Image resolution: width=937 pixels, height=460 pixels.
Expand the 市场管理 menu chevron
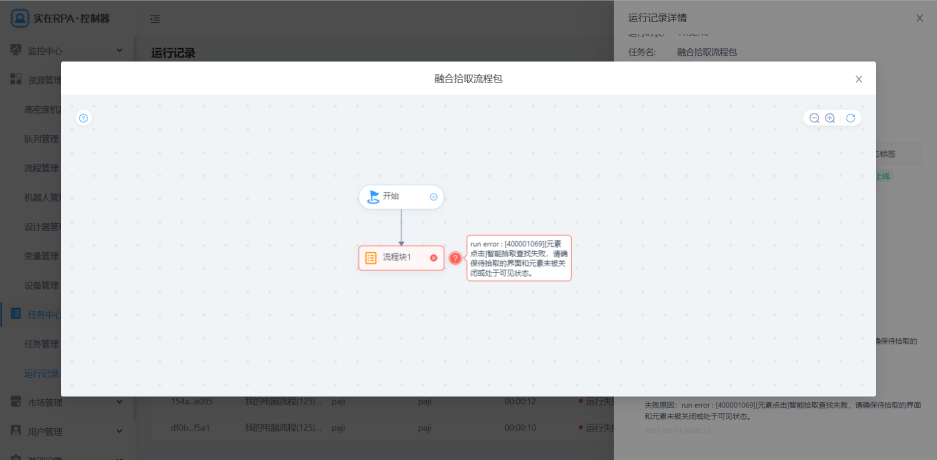[119, 402]
